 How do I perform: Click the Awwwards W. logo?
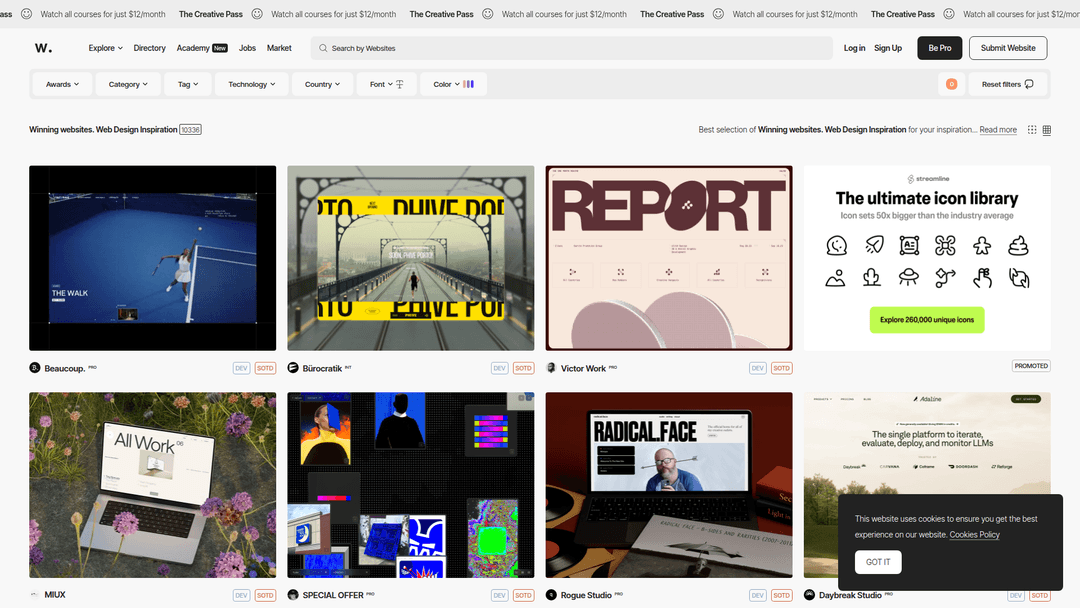pos(43,48)
